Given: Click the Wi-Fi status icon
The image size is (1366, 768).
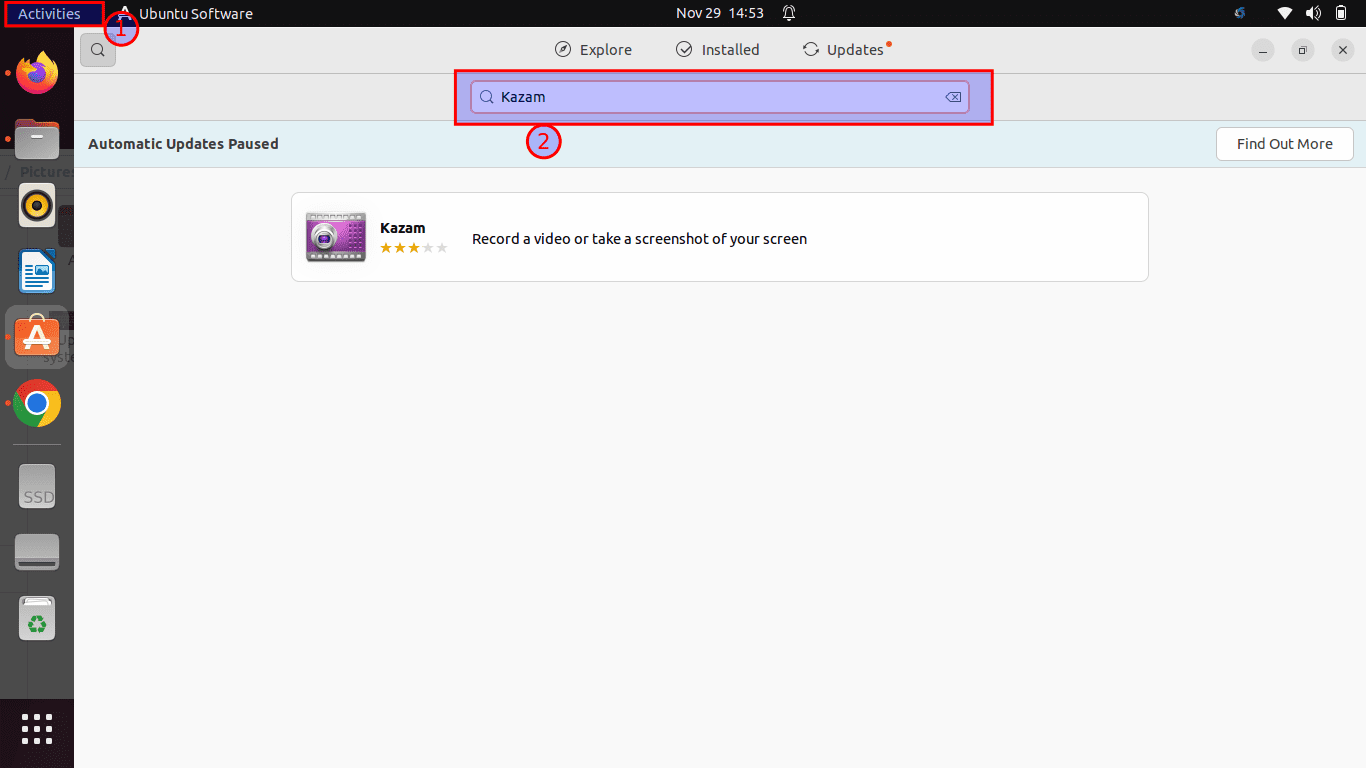Looking at the screenshot, I should coord(1286,14).
